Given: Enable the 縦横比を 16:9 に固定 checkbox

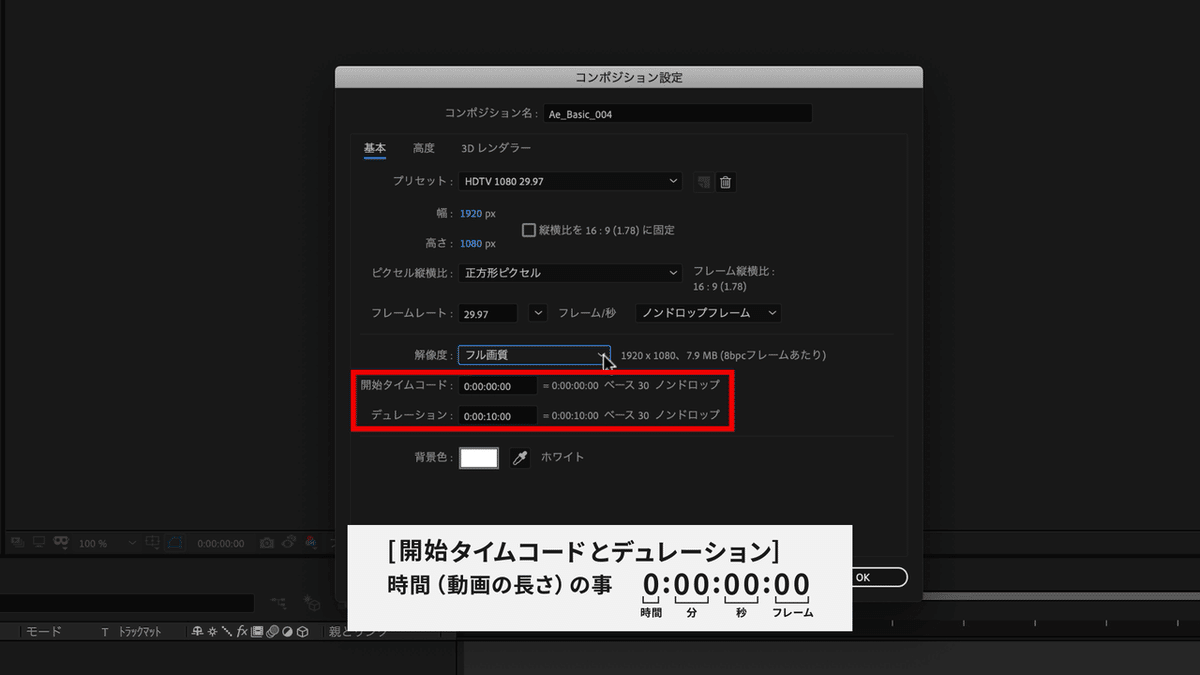Looking at the screenshot, I should [x=528, y=230].
